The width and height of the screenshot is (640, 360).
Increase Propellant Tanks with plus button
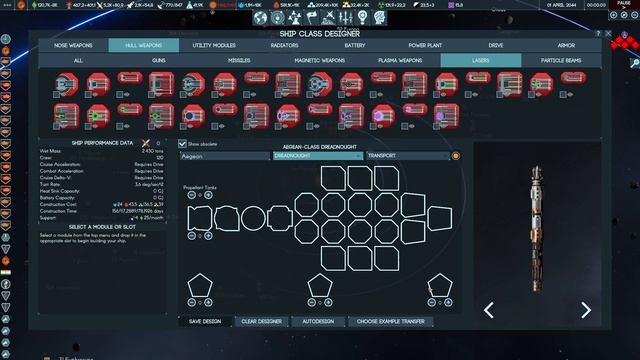208,195
